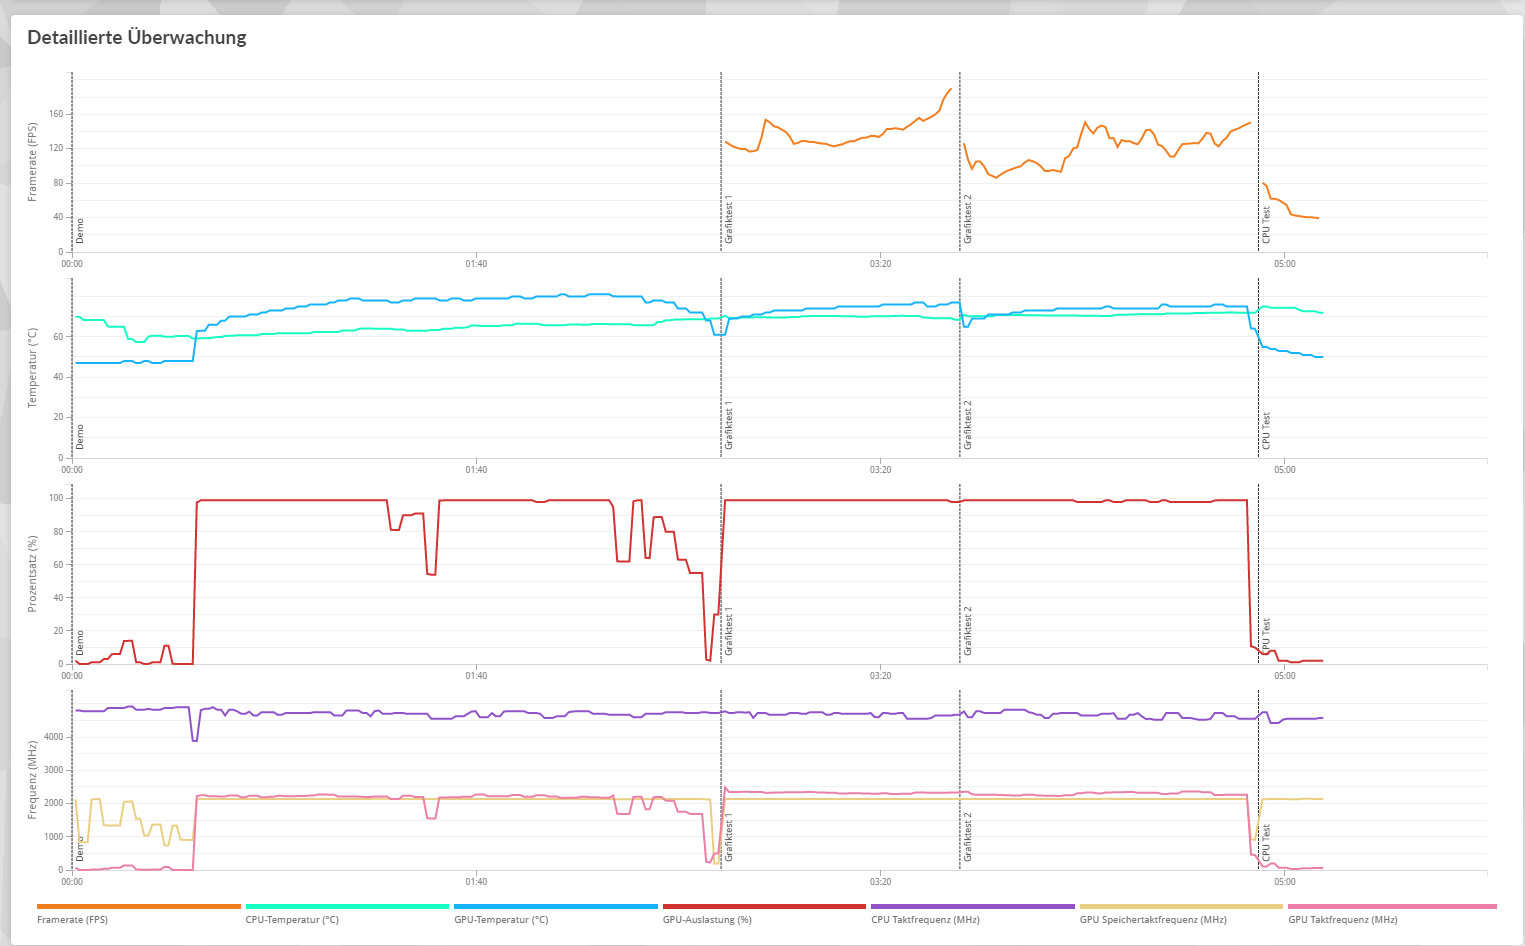Toggle the GPU Speichertaktfrequenz (MHz) legend entry

1181,914
